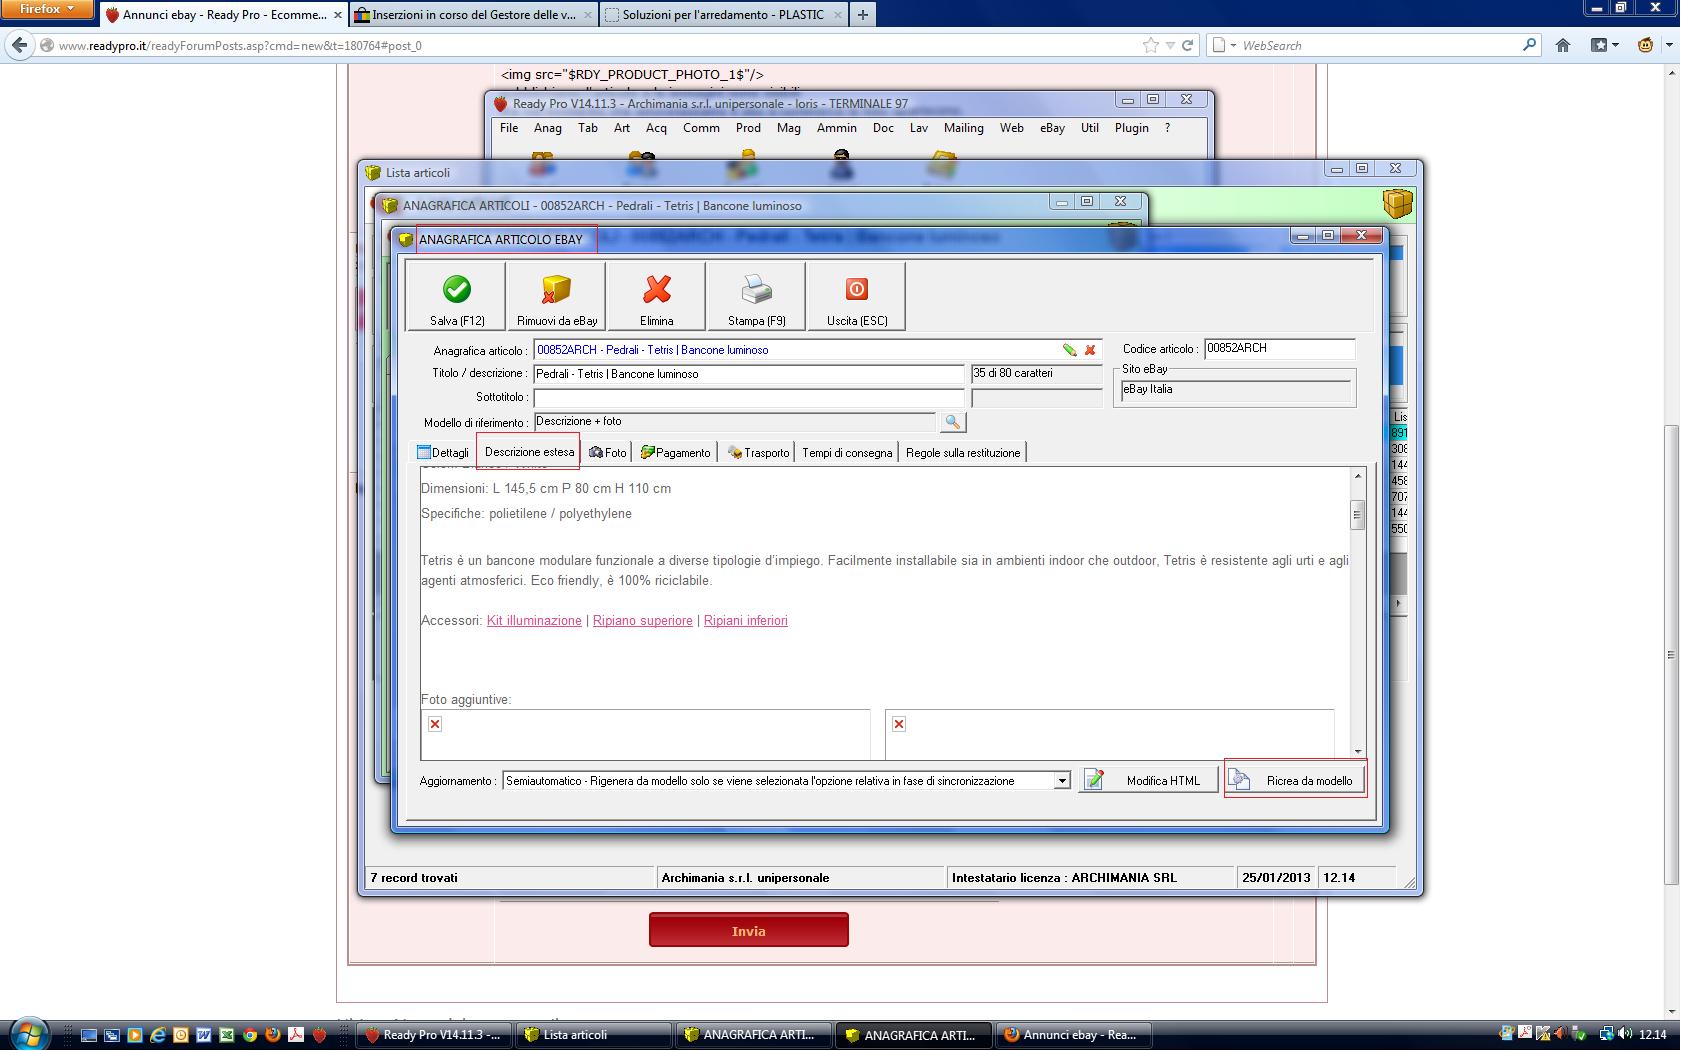The width and height of the screenshot is (1683, 1051).
Task: Open the Firefox application menu button
Action: tap(48, 9)
